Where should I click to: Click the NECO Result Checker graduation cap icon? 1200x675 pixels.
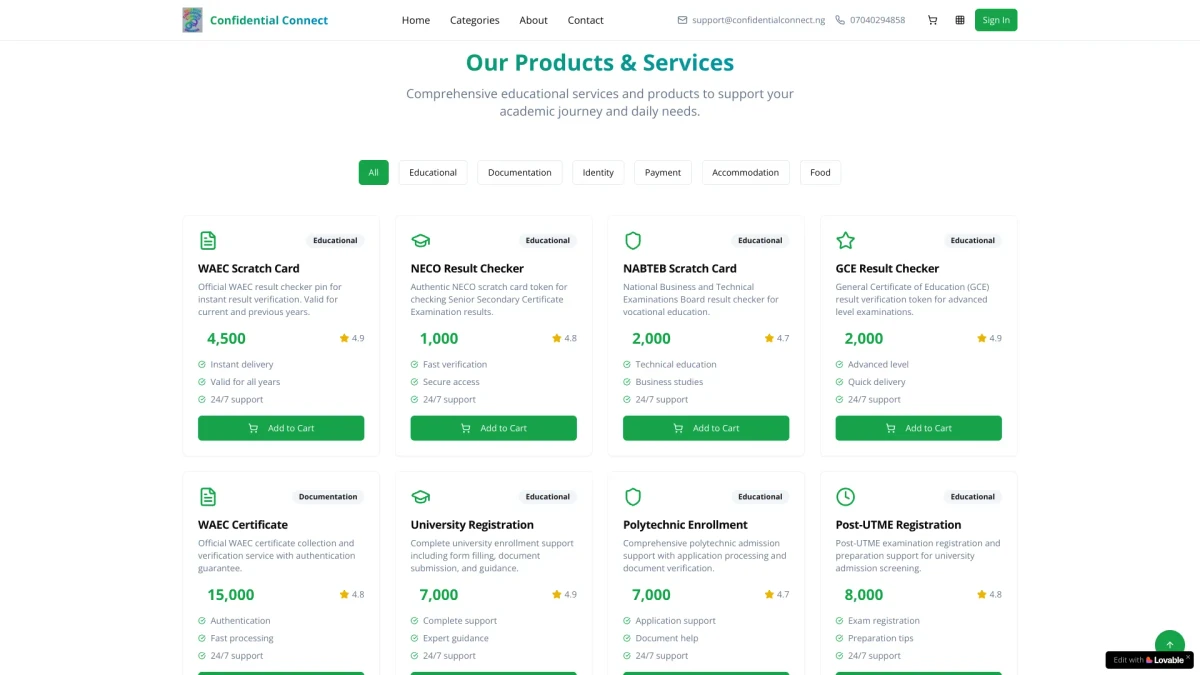[x=420, y=241]
